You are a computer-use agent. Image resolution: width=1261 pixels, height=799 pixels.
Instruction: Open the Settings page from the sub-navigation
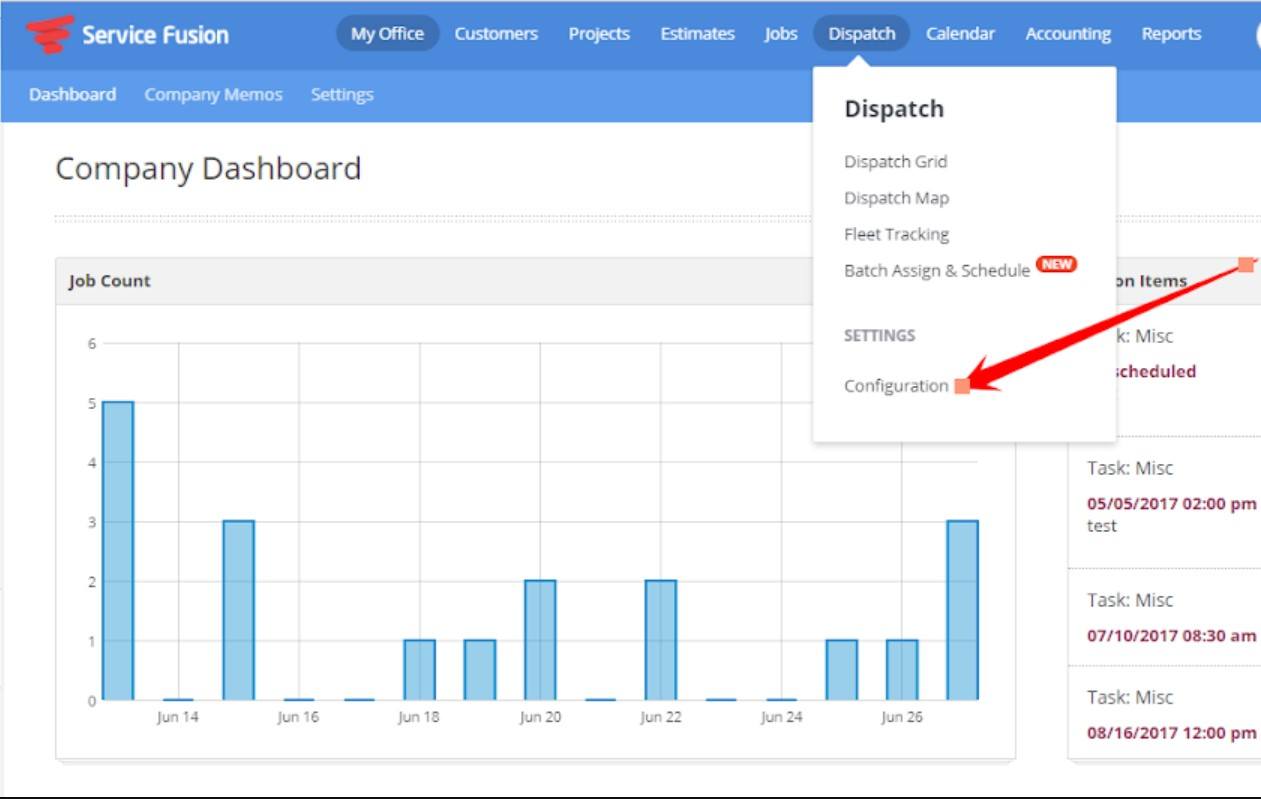point(344,93)
